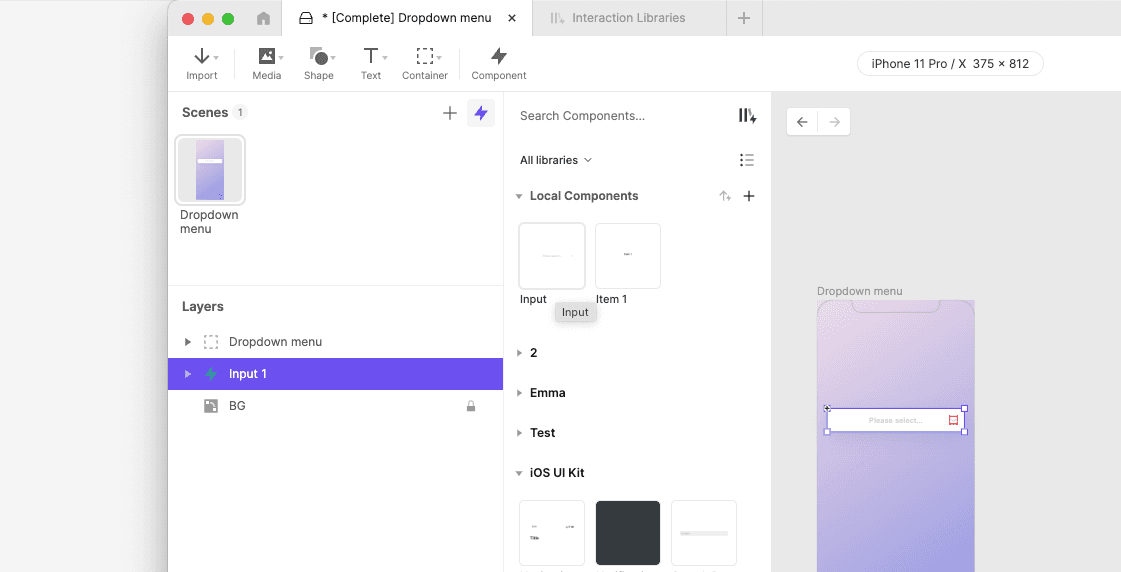Choose the Shape tool
The height and width of the screenshot is (572, 1121).
(x=319, y=64)
